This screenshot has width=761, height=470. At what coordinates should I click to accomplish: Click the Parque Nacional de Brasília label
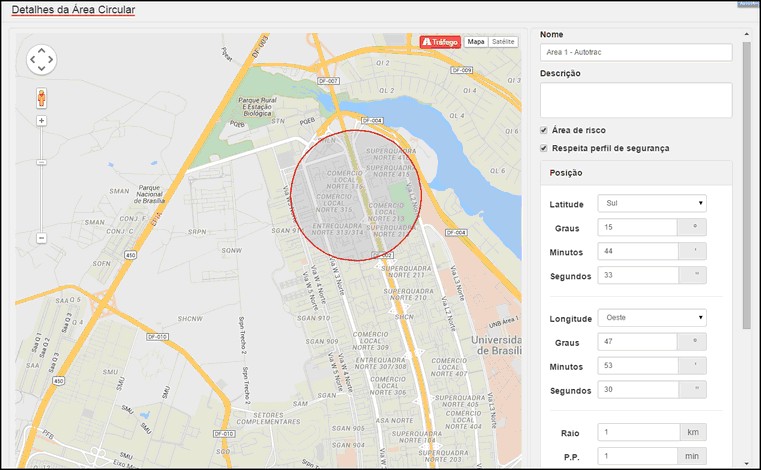point(149,194)
